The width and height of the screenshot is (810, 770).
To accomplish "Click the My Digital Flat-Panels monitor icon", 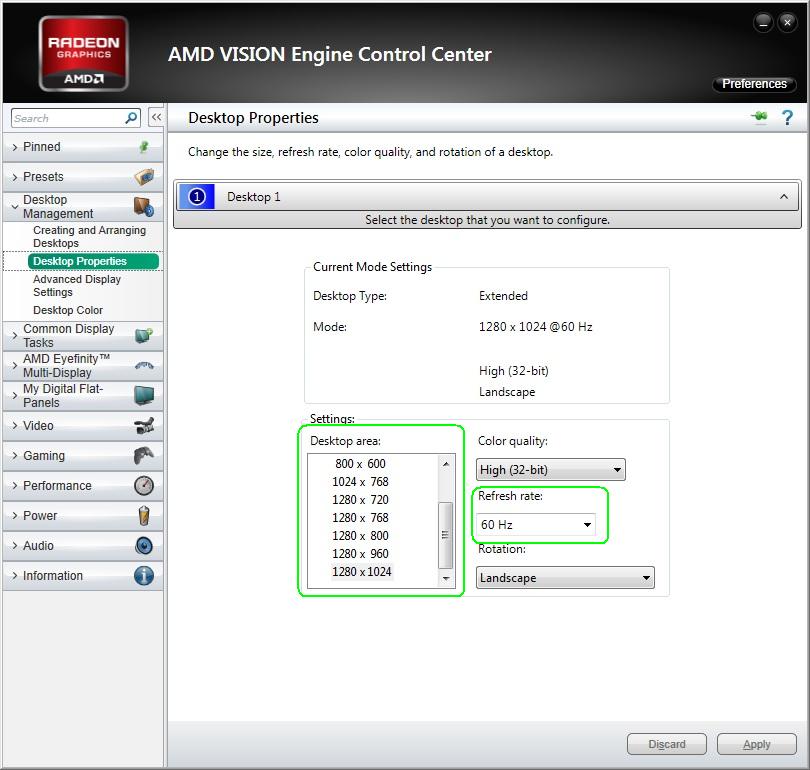I will coord(144,396).
